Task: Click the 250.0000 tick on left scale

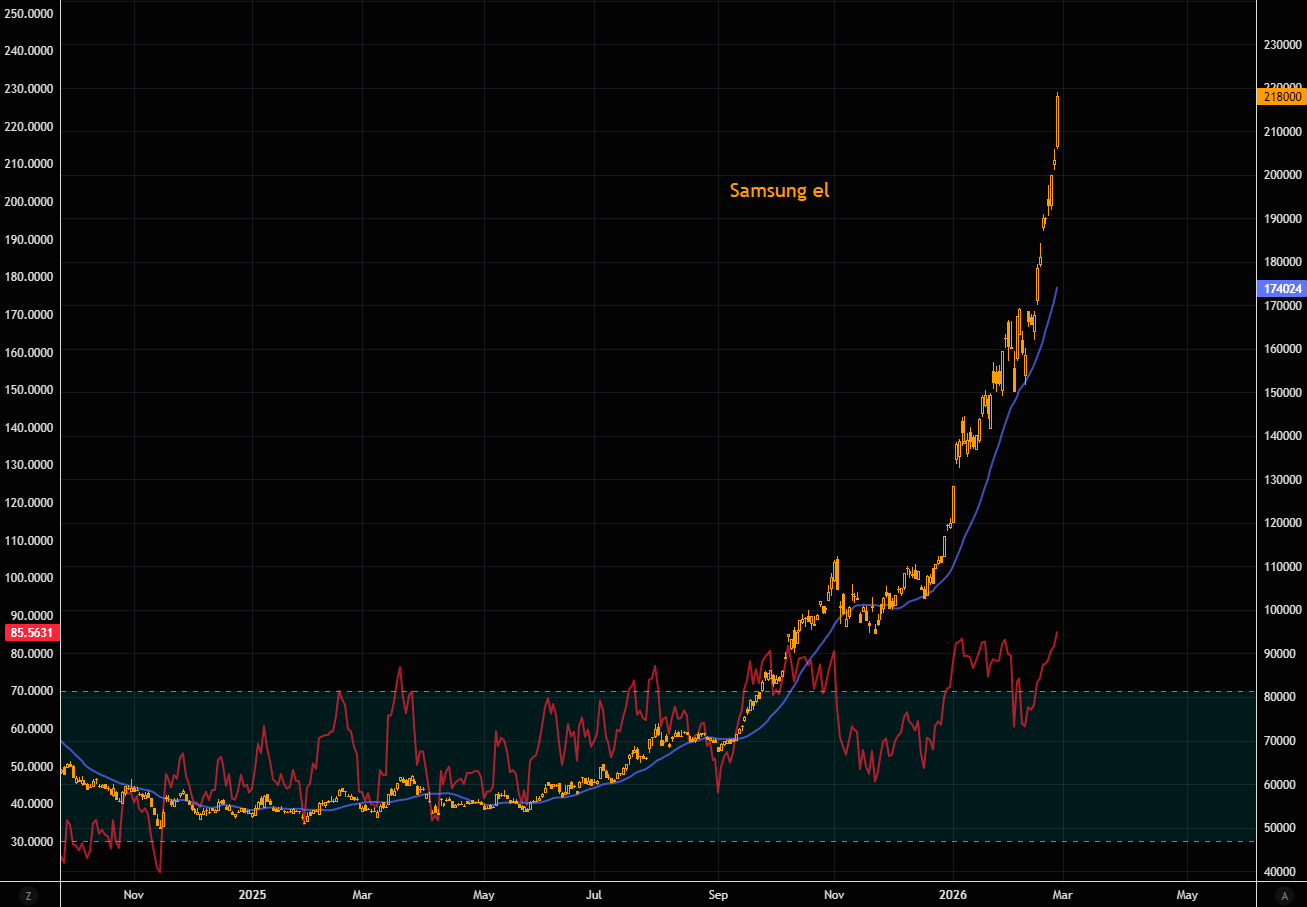Action: pos(30,13)
